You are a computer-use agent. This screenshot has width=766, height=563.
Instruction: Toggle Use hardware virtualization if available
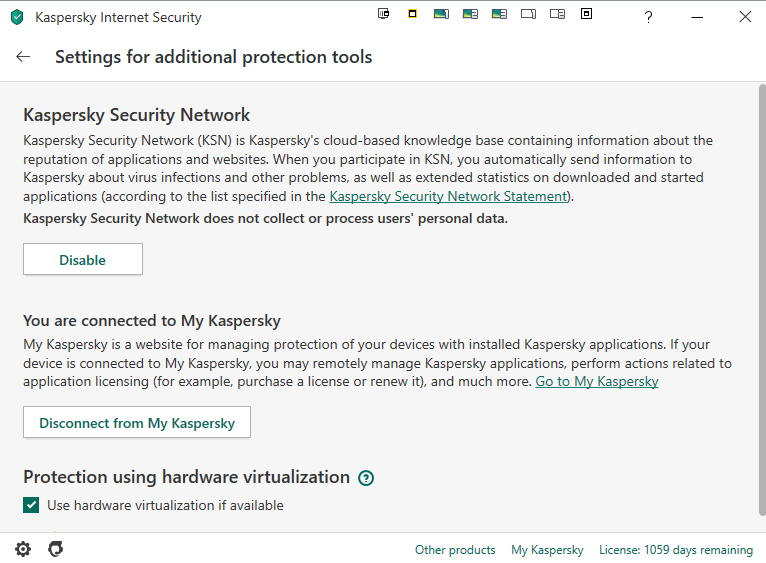pos(32,505)
